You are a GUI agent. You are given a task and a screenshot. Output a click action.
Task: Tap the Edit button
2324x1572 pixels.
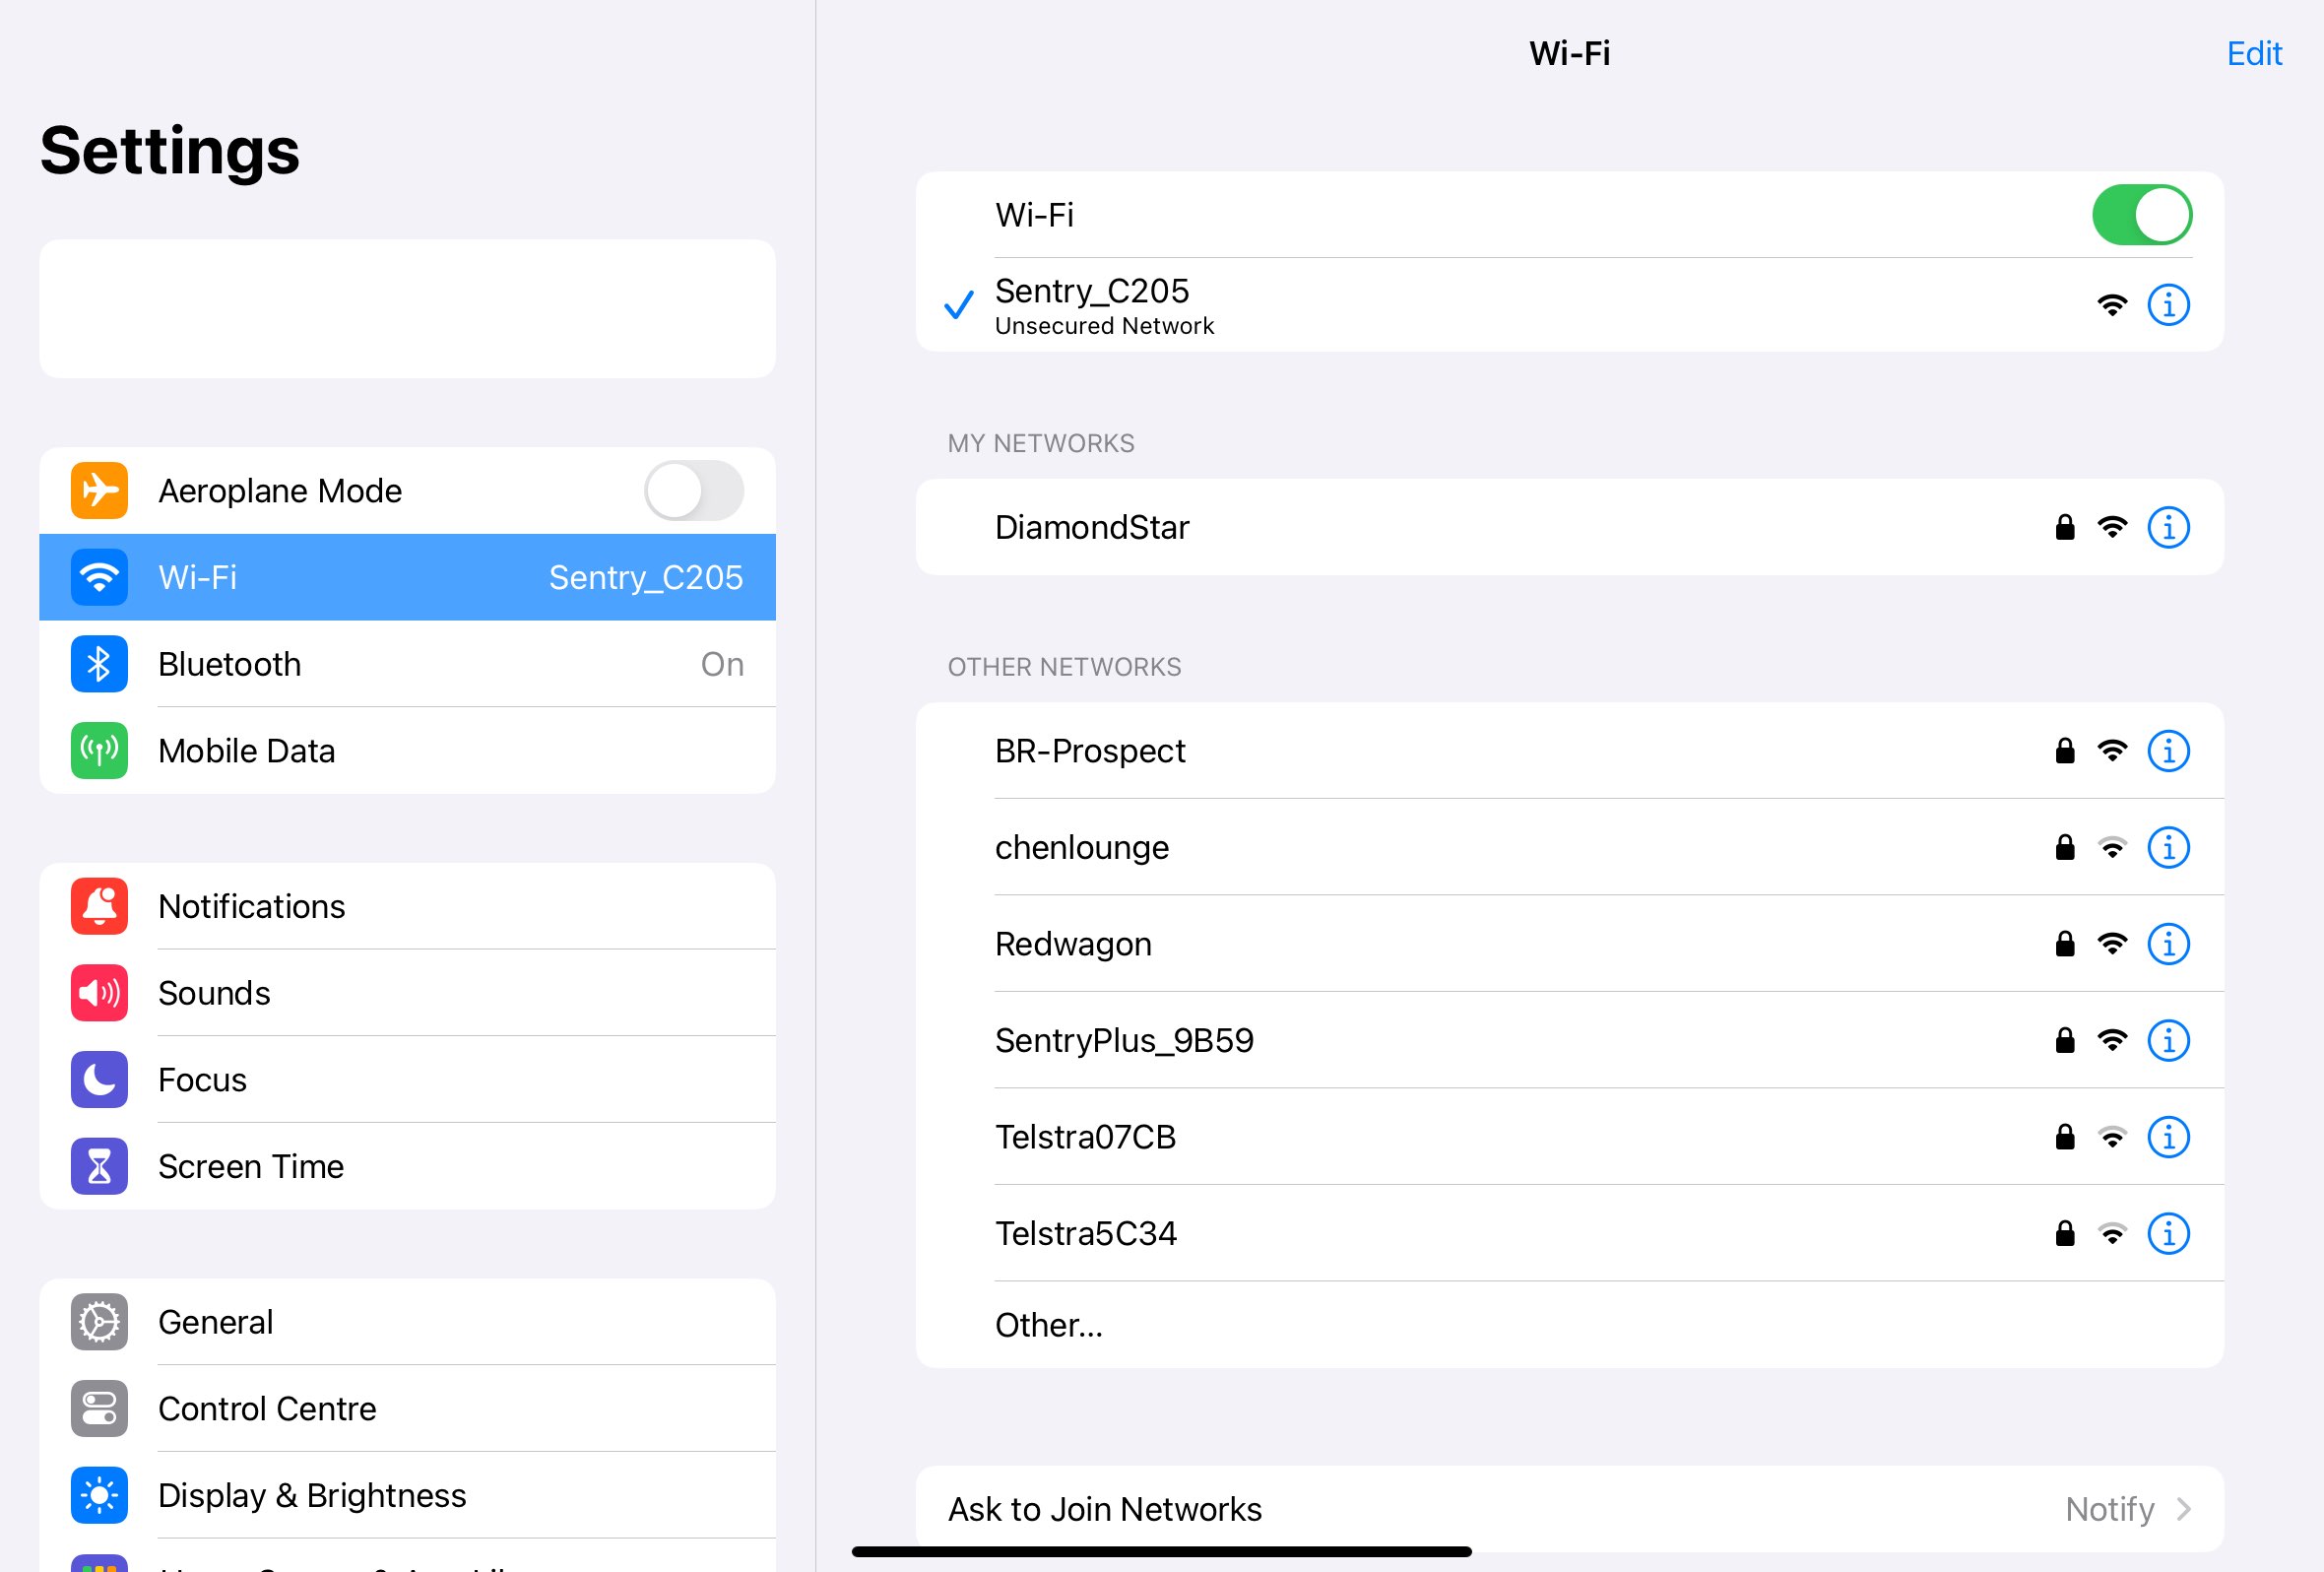point(2253,53)
